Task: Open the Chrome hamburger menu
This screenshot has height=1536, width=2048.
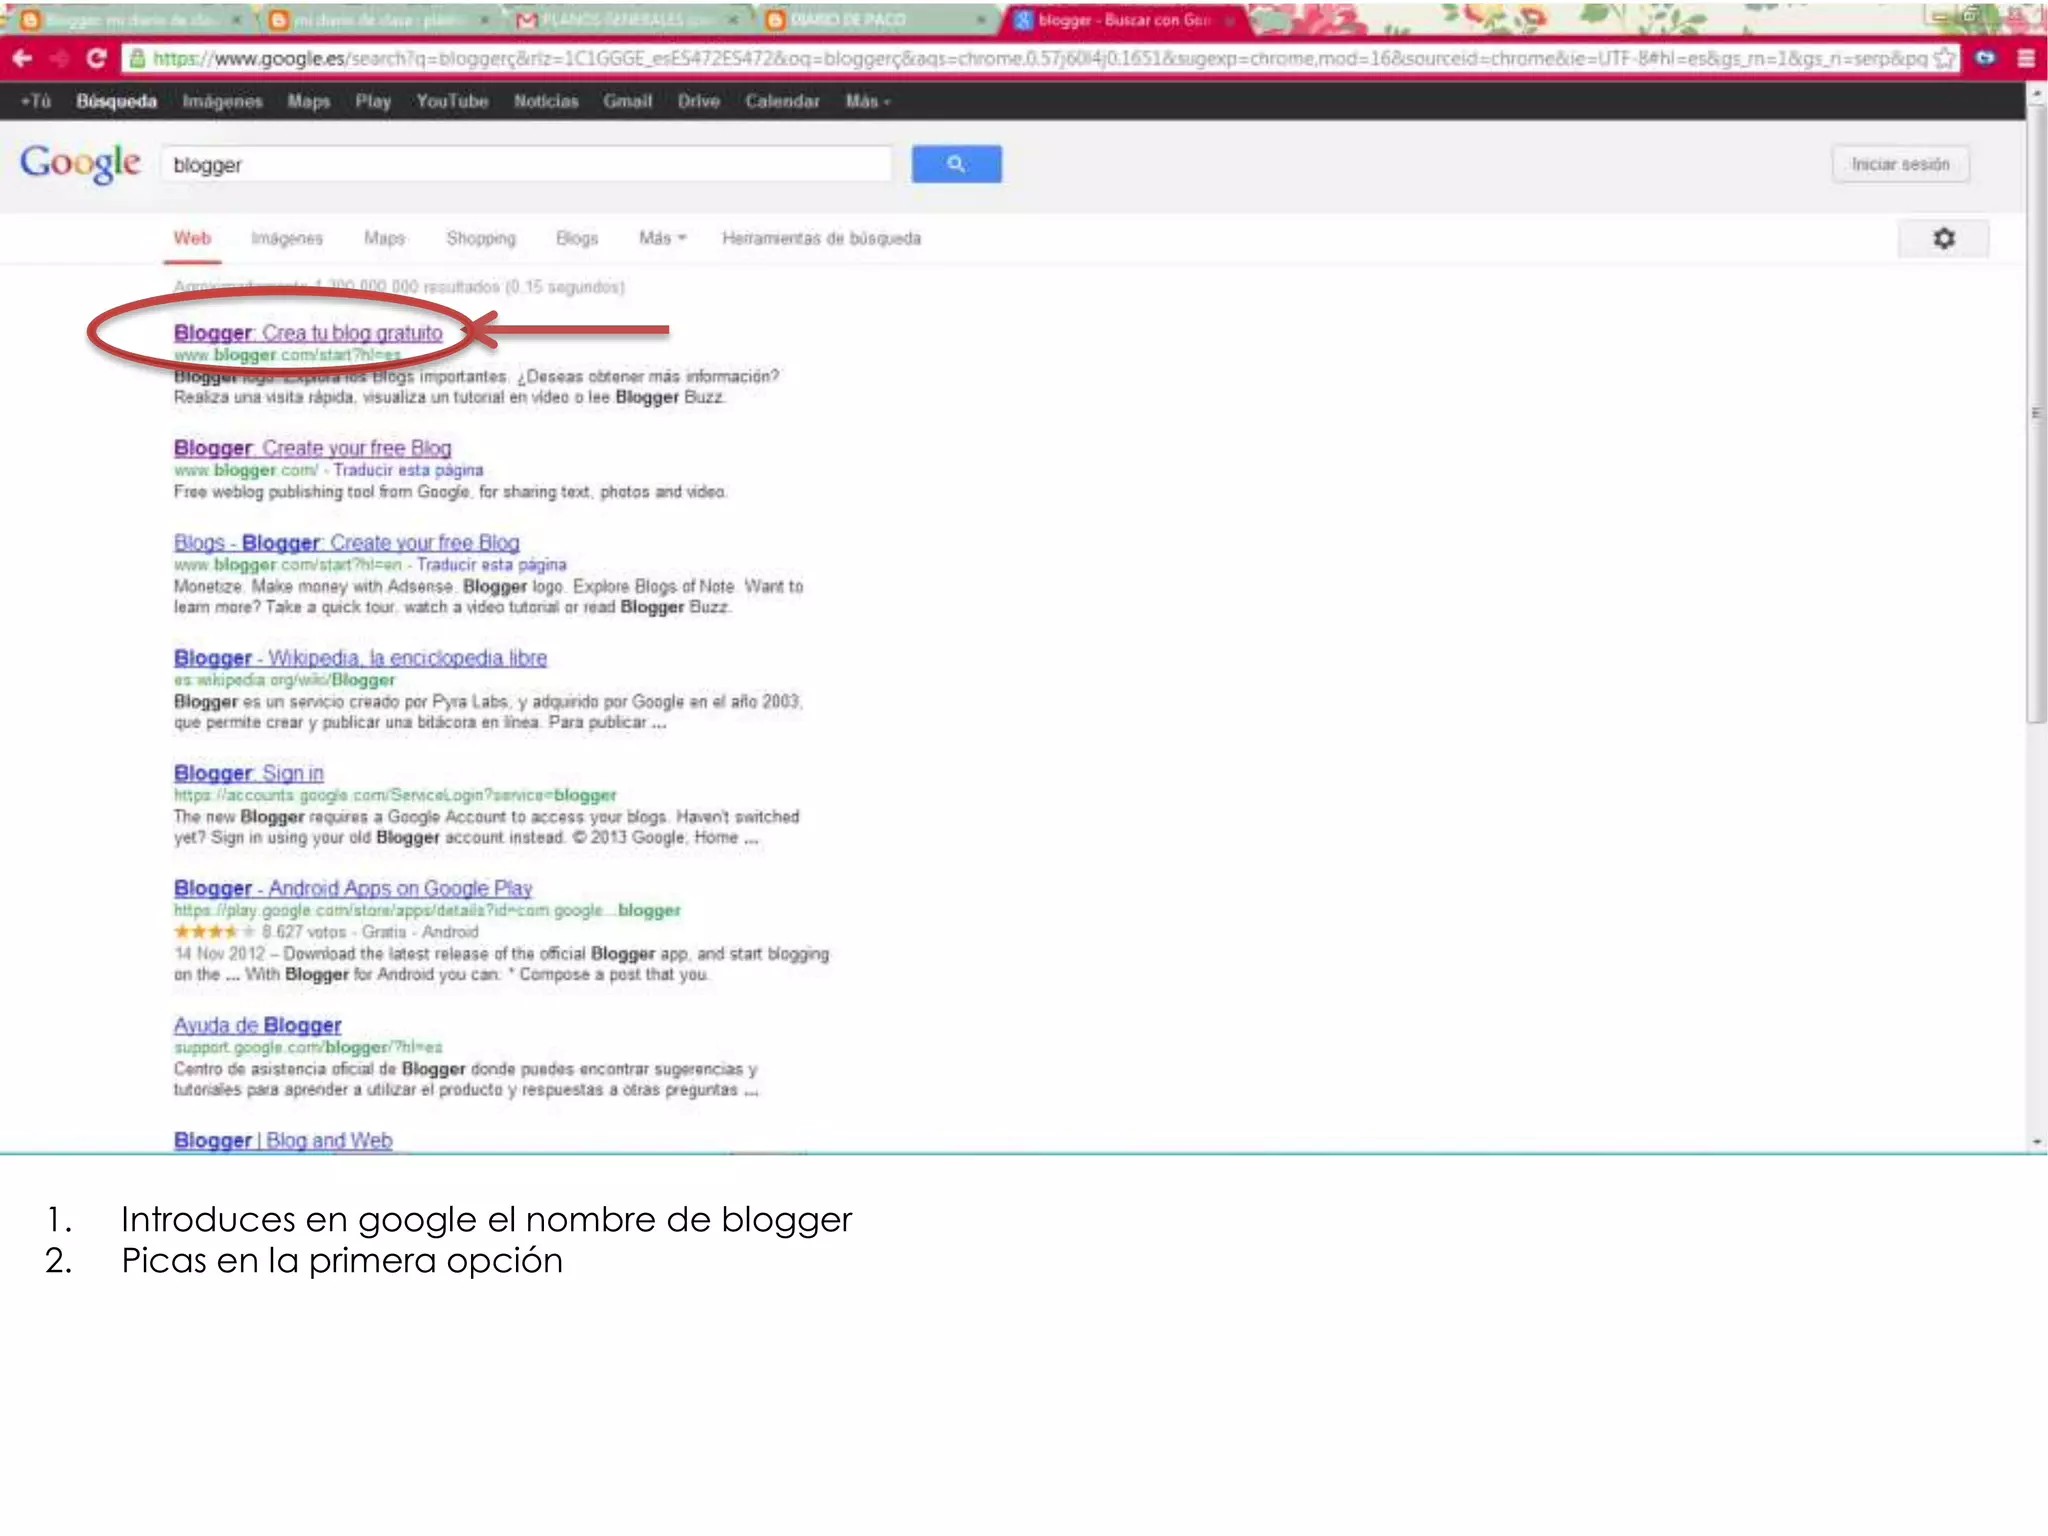Action: 2026,58
